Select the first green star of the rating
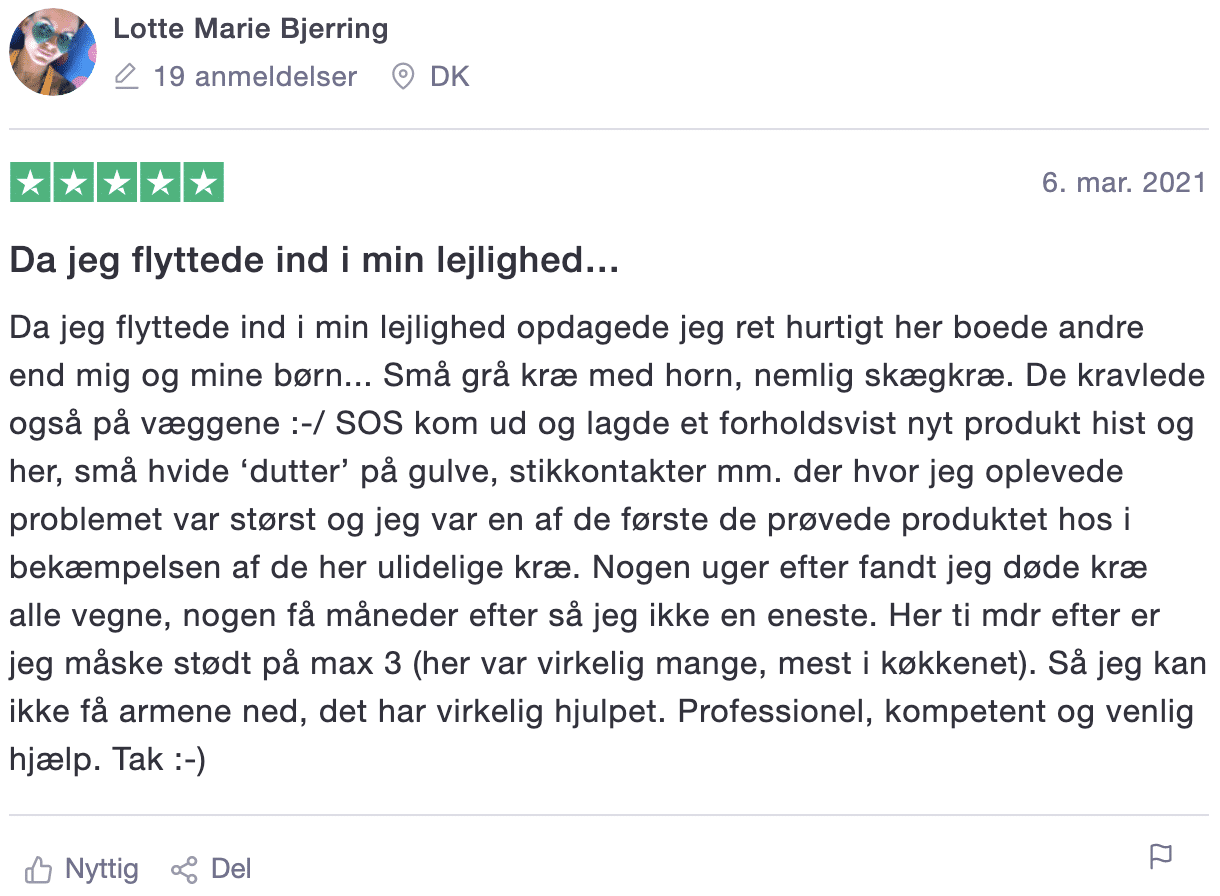Image resolution: width=1220 pixels, height=896 pixels. 30,182
